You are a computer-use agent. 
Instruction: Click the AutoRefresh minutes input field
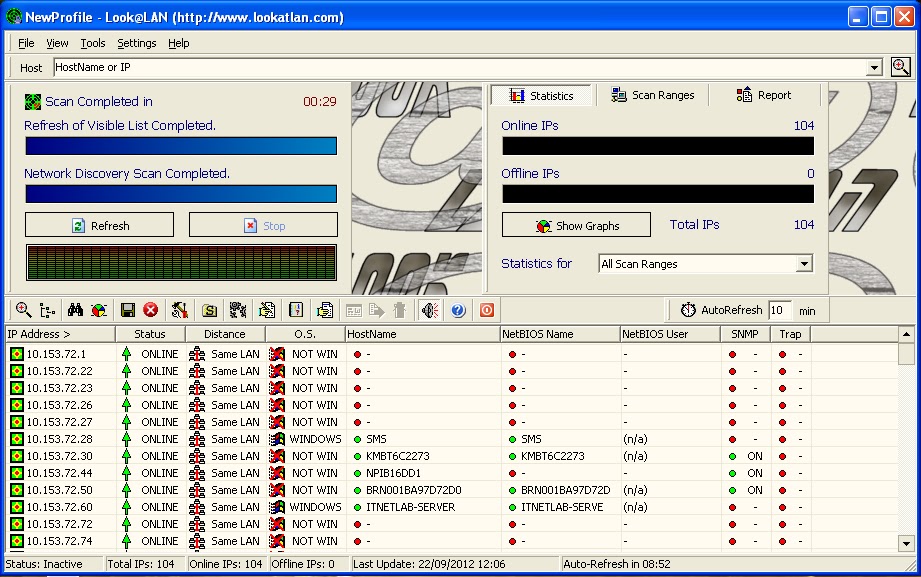coord(780,311)
